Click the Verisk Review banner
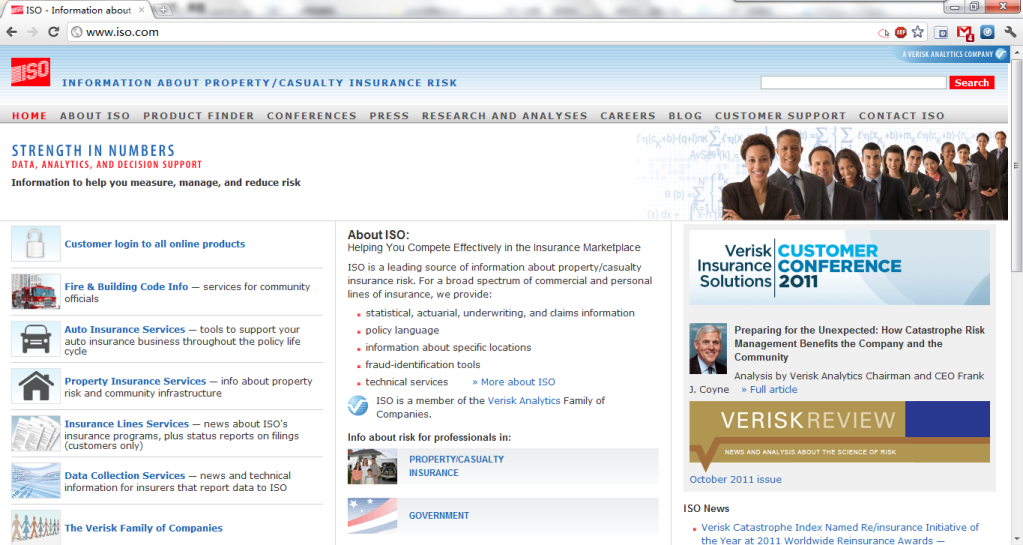The image size is (1023, 545). tap(840, 436)
